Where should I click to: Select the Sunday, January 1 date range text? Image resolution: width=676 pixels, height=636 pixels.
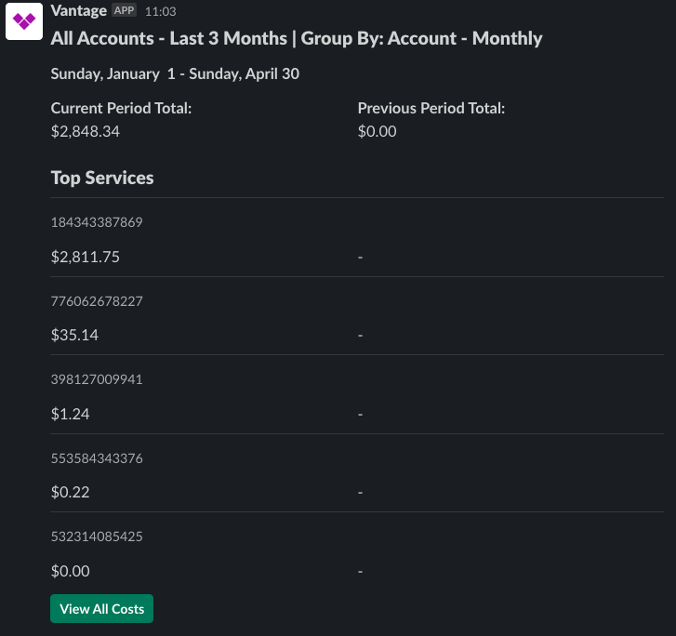(x=175, y=73)
